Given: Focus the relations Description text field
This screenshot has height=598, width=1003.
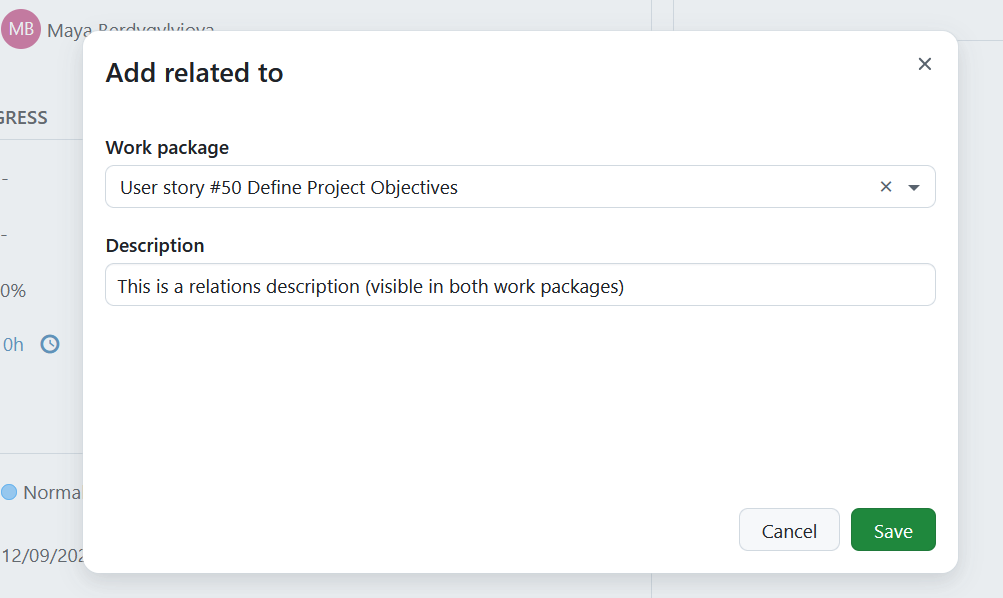Looking at the screenshot, I should pyautogui.click(x=520, y=285).
